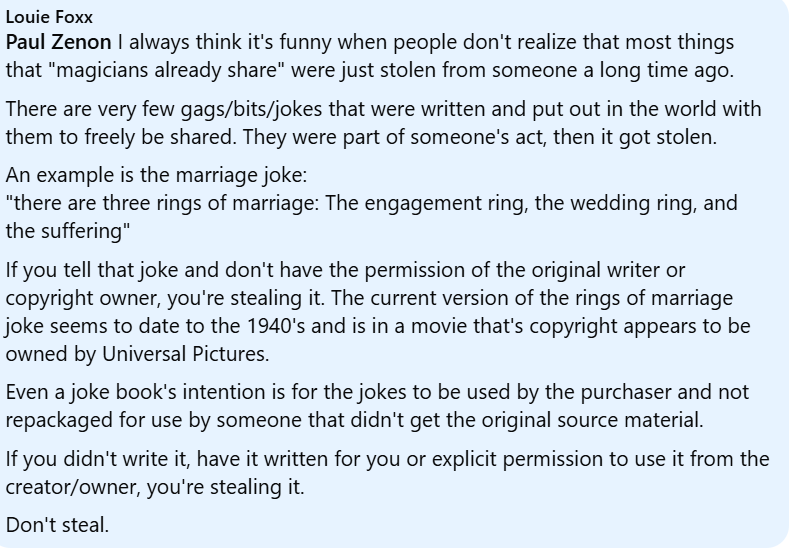This screenshot has width=792, height=548.
Task: Open Louie Foxx's profile name link
Action: 49,17
